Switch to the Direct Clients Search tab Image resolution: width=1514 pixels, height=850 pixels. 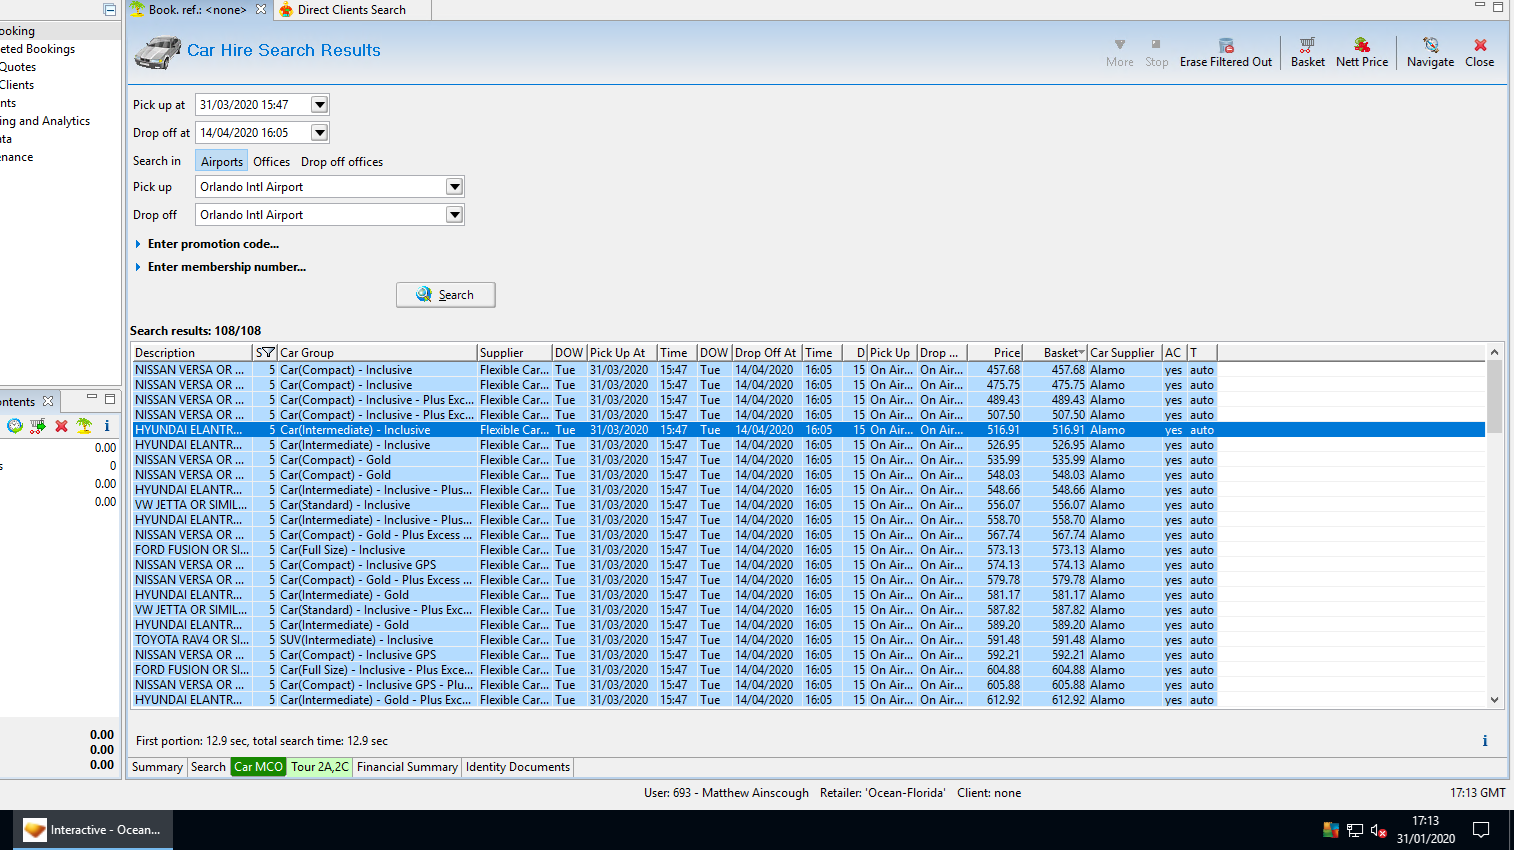(x=351, y=10)
